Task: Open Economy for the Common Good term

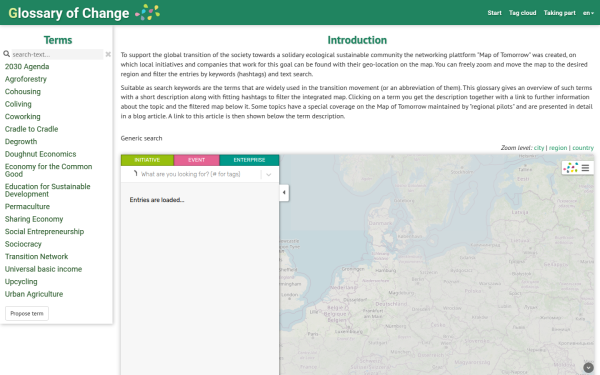Action: click(x=49, y=170)
